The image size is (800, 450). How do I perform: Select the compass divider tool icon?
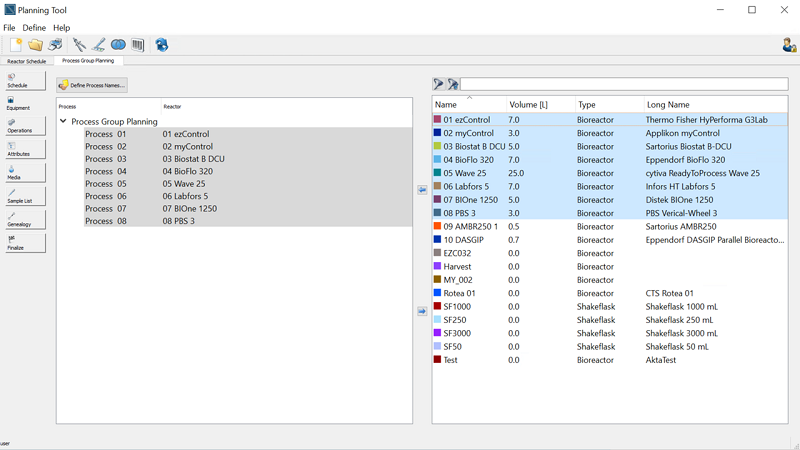pyautogui.click(x=79, y=45)
